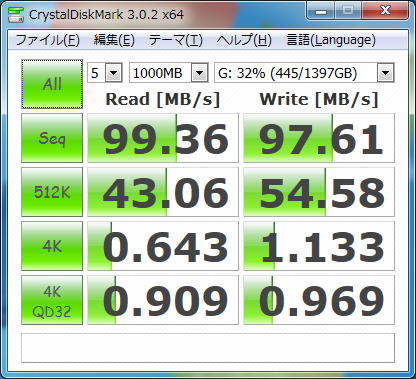Start the 512K random test

52,192
